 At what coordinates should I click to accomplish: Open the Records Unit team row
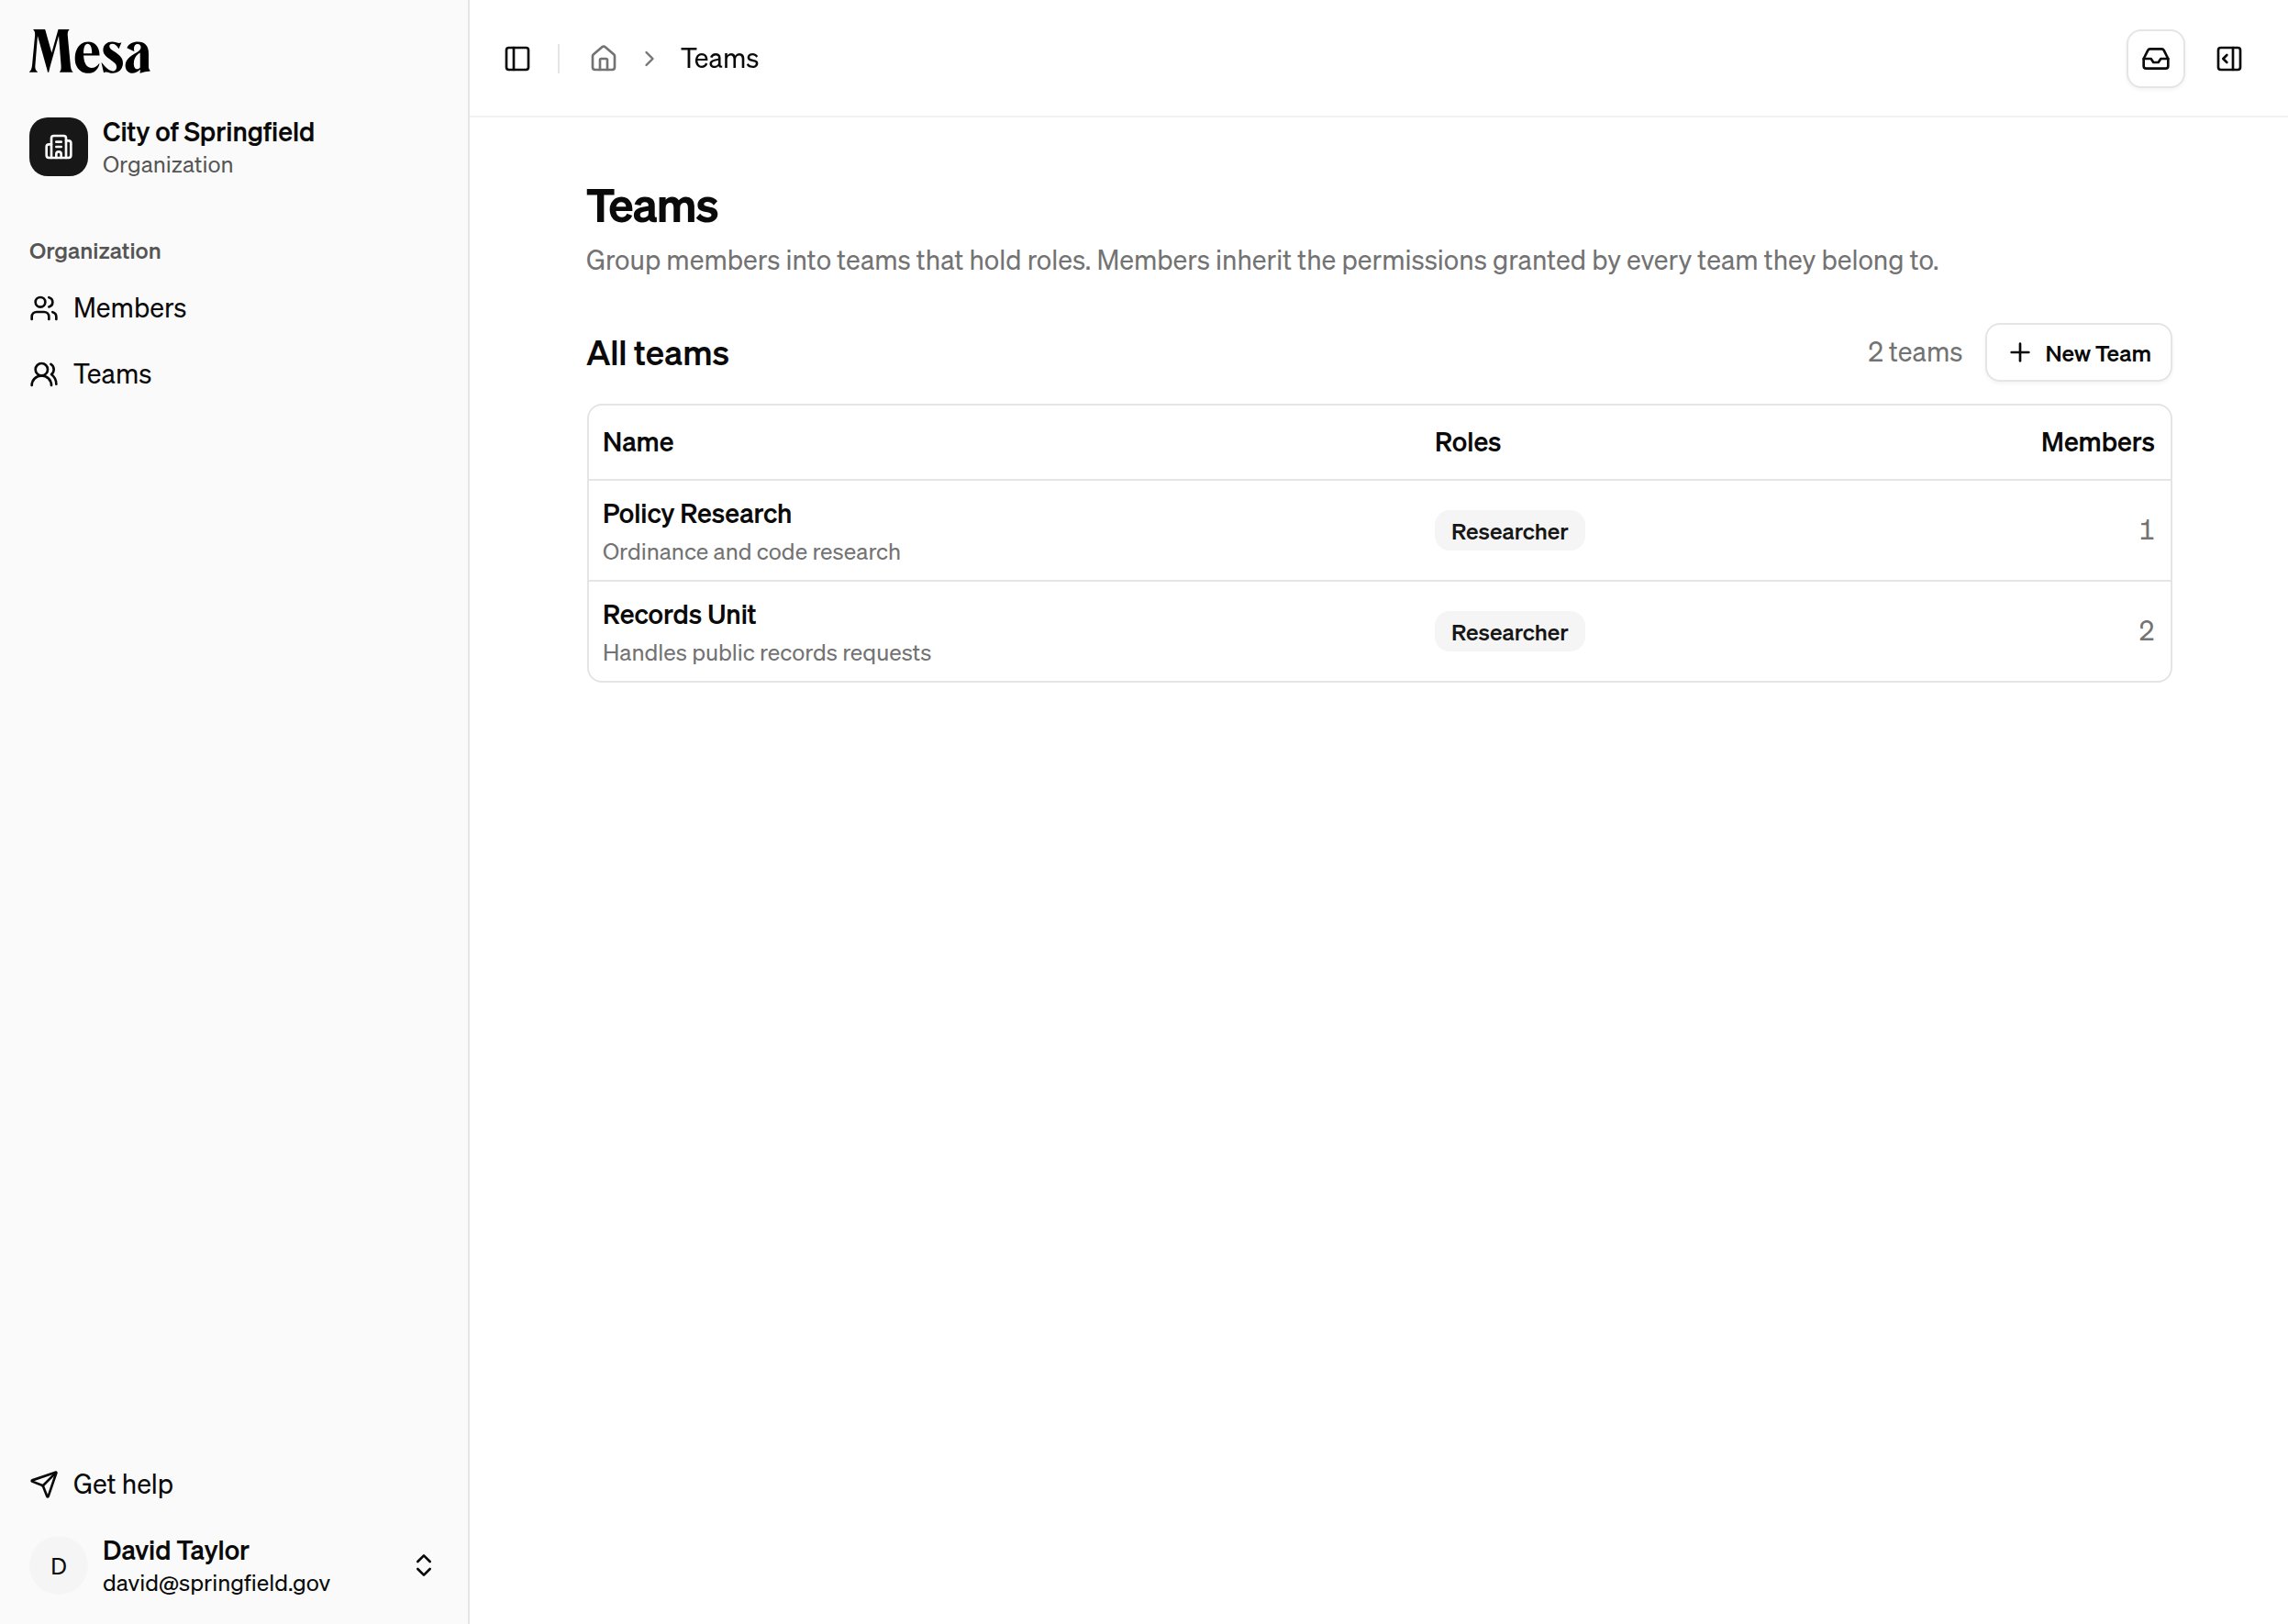click(x=1379, y=632)
